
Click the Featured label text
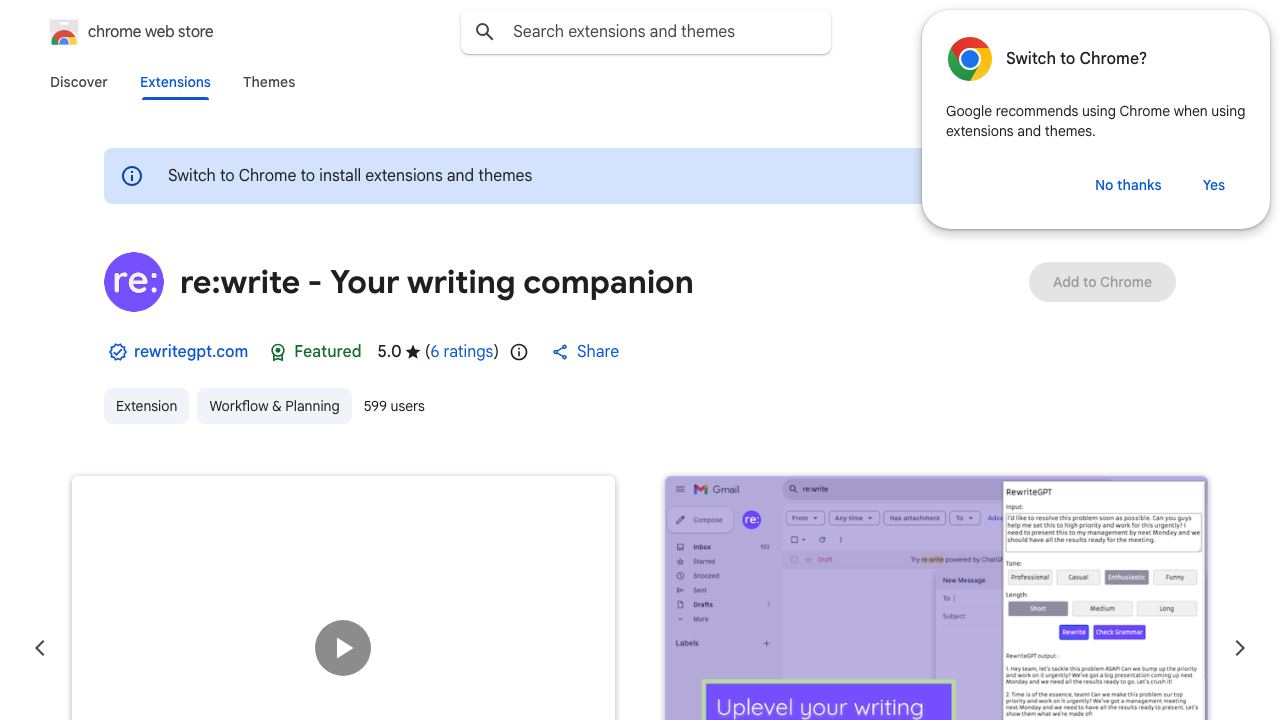click(328, 352)
